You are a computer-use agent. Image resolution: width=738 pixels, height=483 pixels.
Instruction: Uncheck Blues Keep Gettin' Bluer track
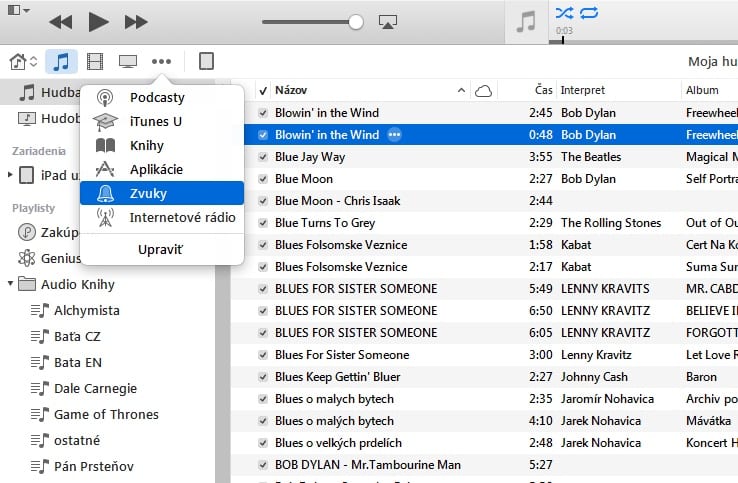coord(263,377)
